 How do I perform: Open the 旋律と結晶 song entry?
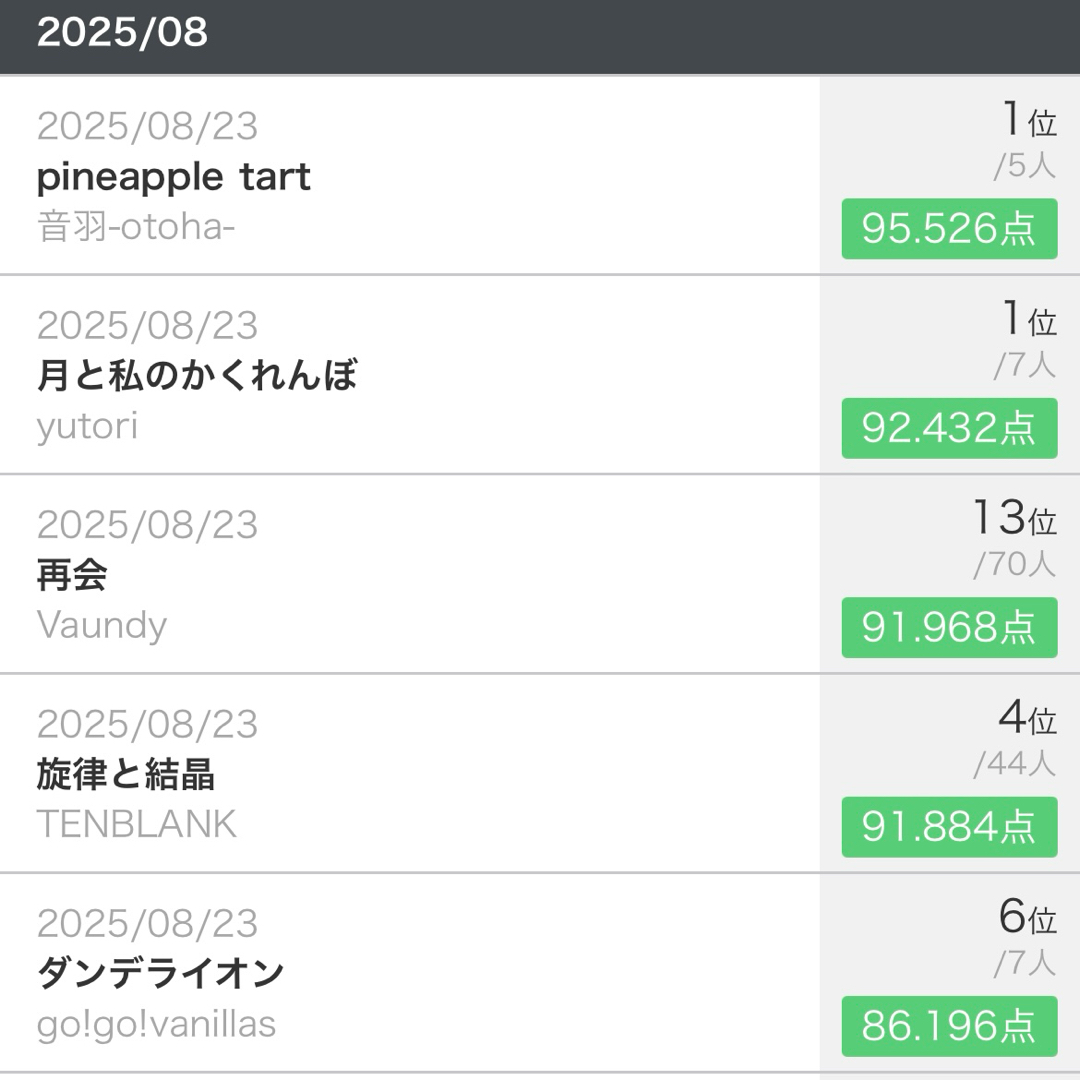(x=125, y=774)
